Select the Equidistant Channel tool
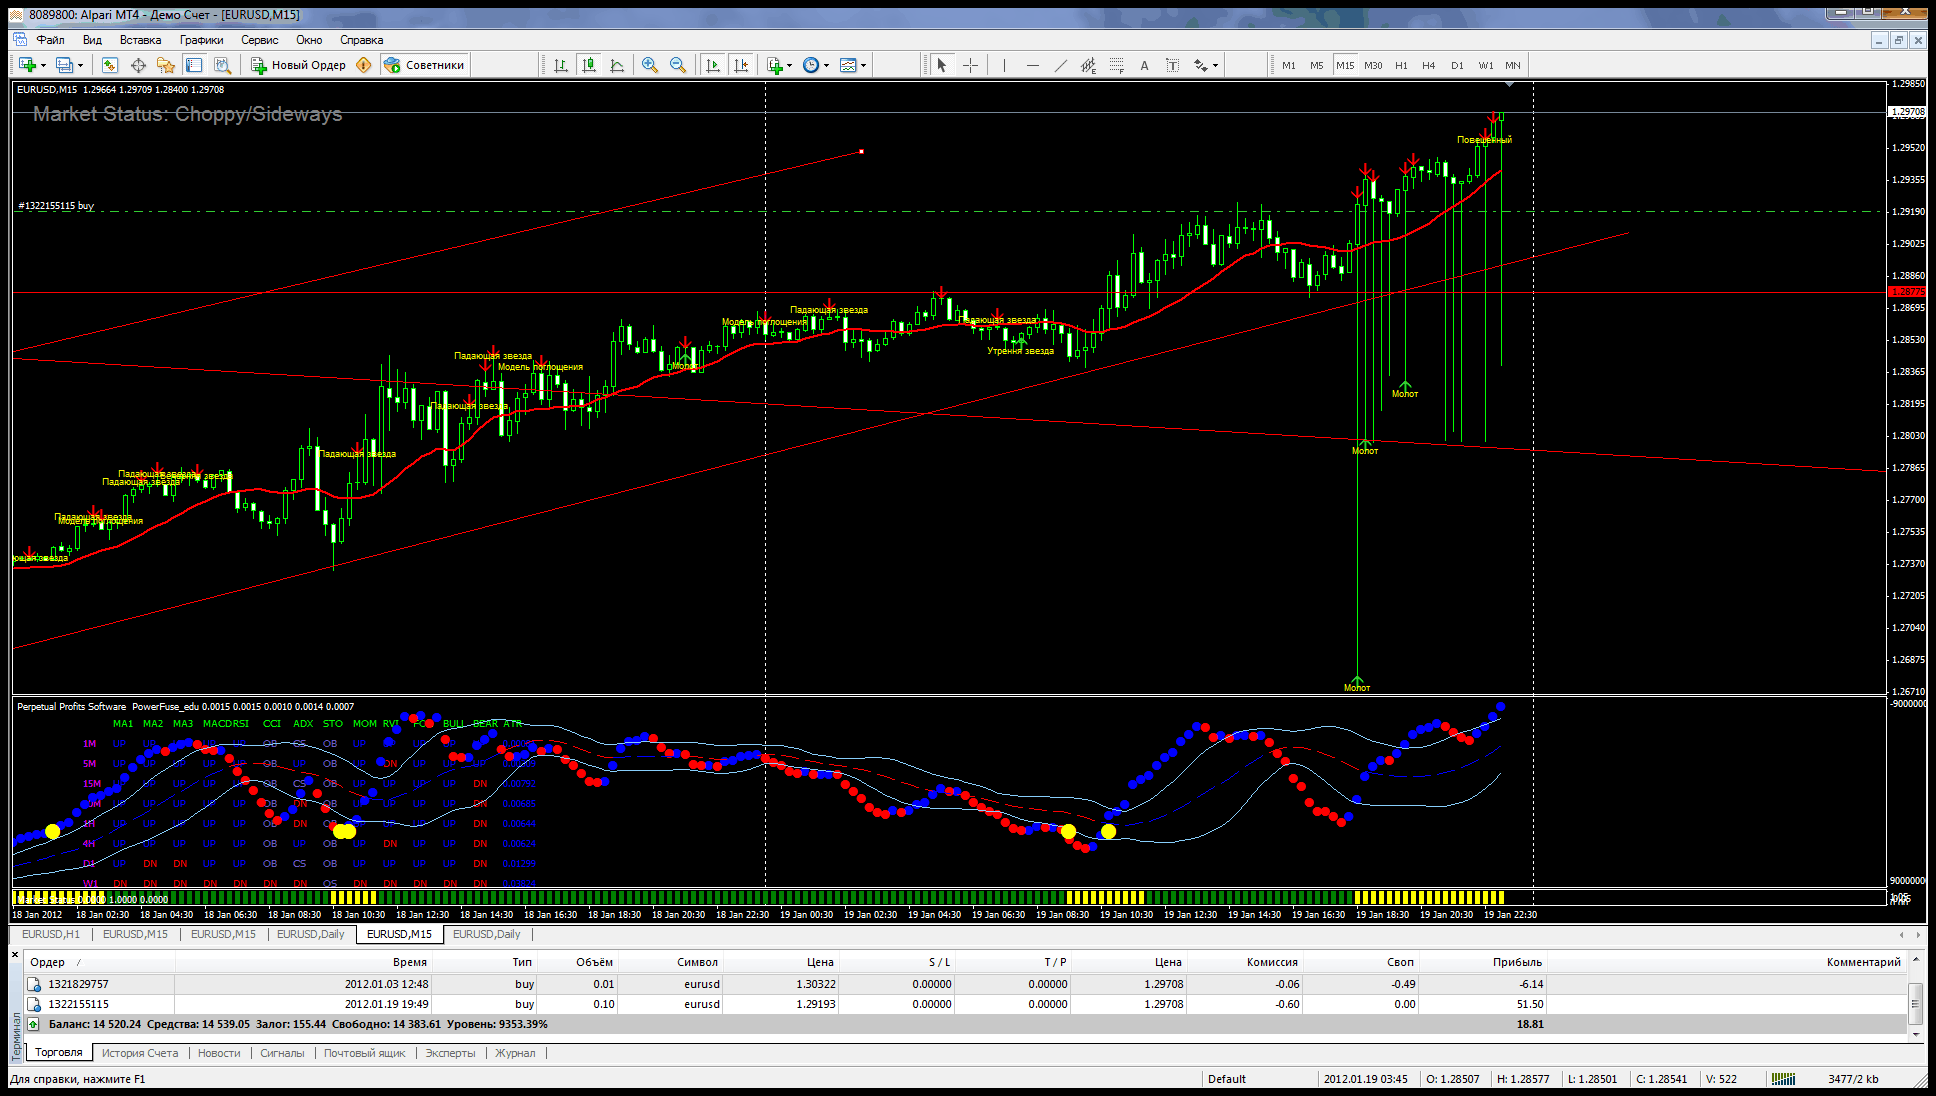Viewport: 1936px width, 1096px height. pos(1088,65)
